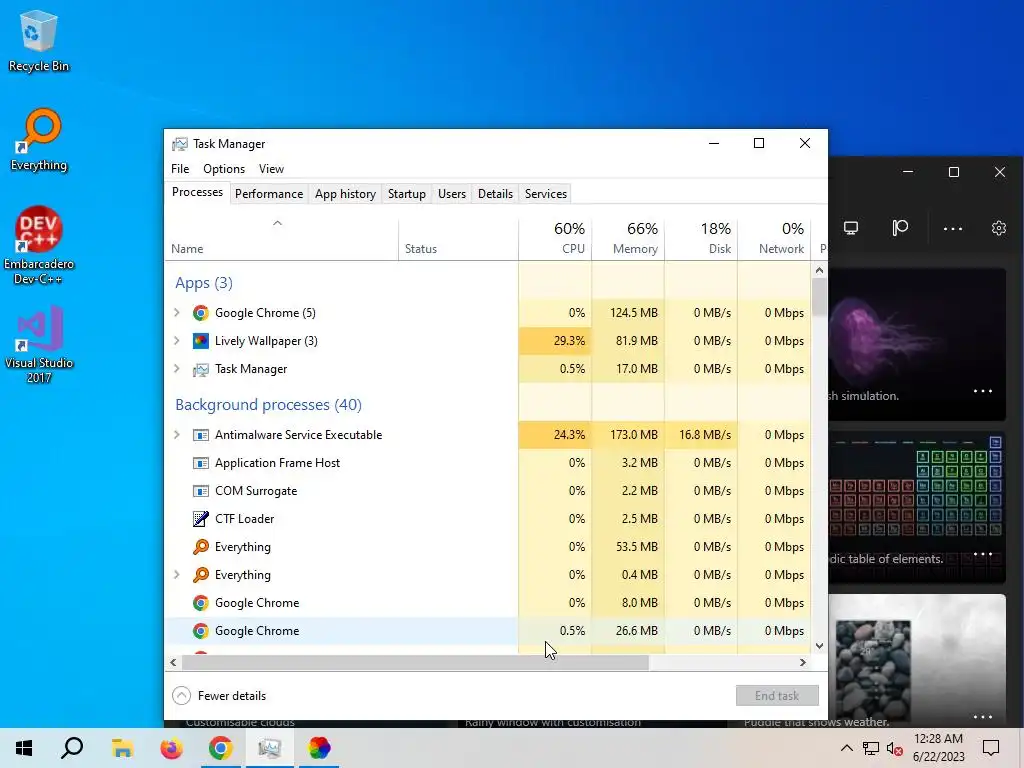Click Google Chrome icon using 8.0 MB
The image size is (1024, 768).
200,603
